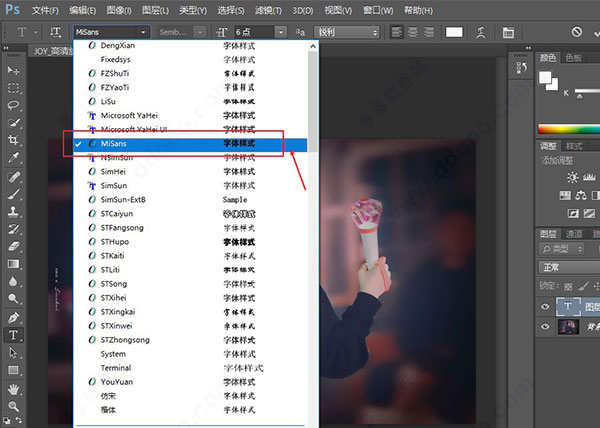This screenshot has height=428, width=600.
Task: Hide the background layer visibility eye
Action: click(x=545, y=327)
